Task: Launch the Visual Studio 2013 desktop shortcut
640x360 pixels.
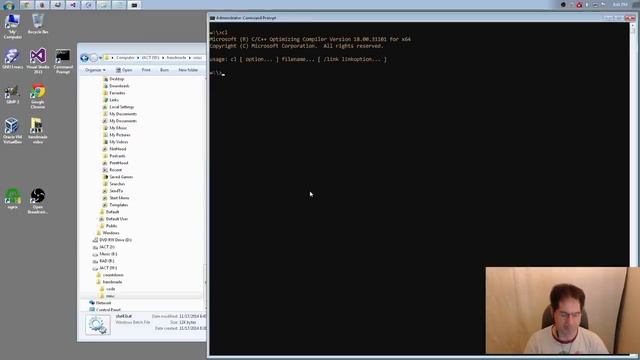Action: (x=38, y=61)
